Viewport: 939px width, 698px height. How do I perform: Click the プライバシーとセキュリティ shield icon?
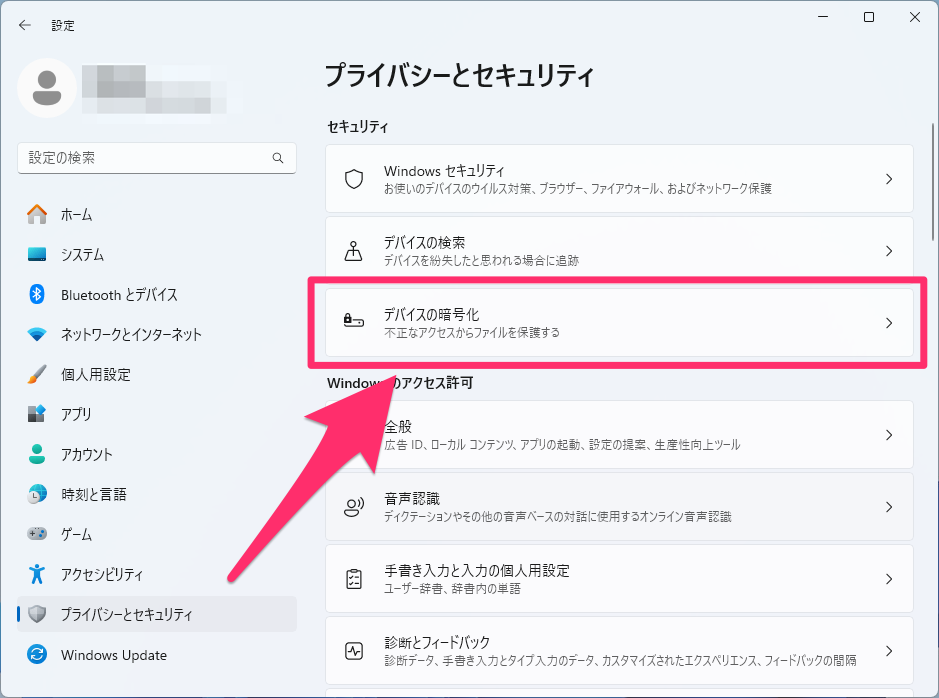coord(37,614)
